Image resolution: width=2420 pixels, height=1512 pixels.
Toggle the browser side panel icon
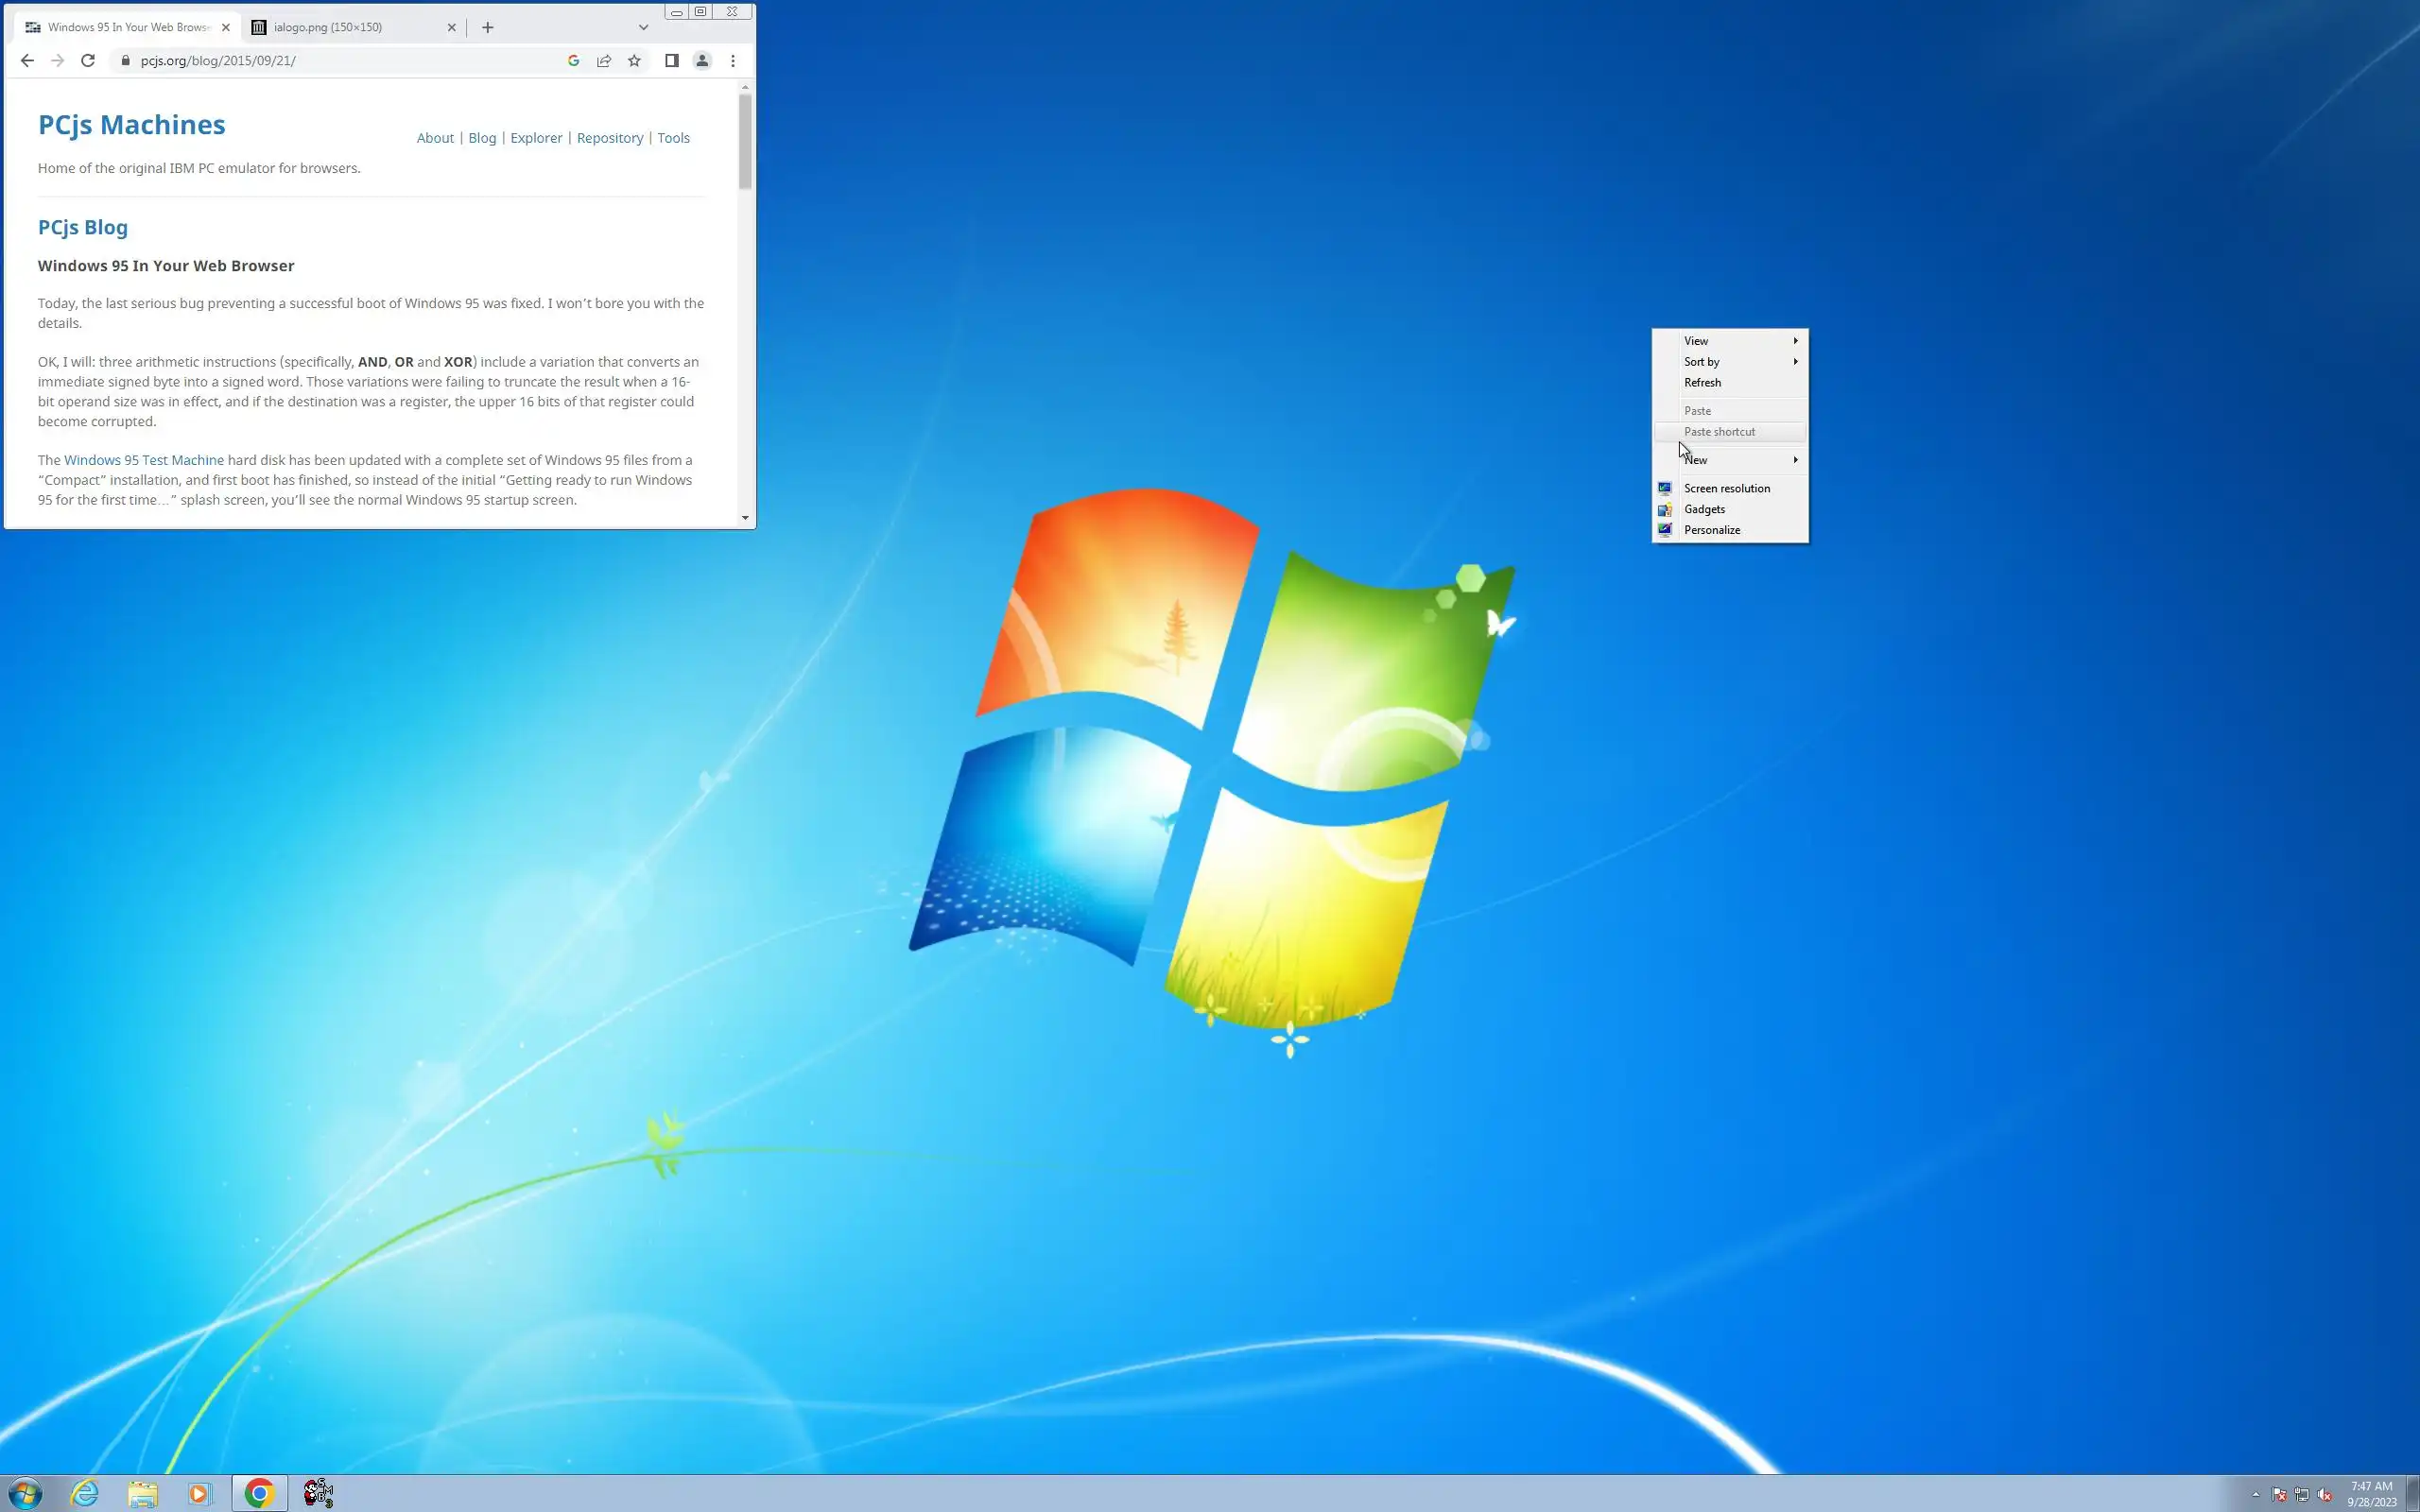672,61
